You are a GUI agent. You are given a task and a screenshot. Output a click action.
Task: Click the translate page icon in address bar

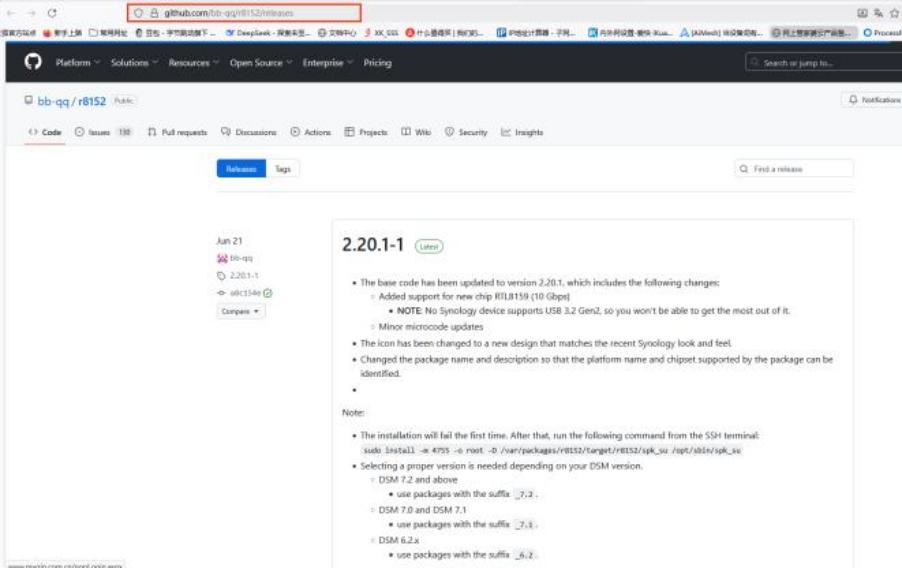point(878,13)
